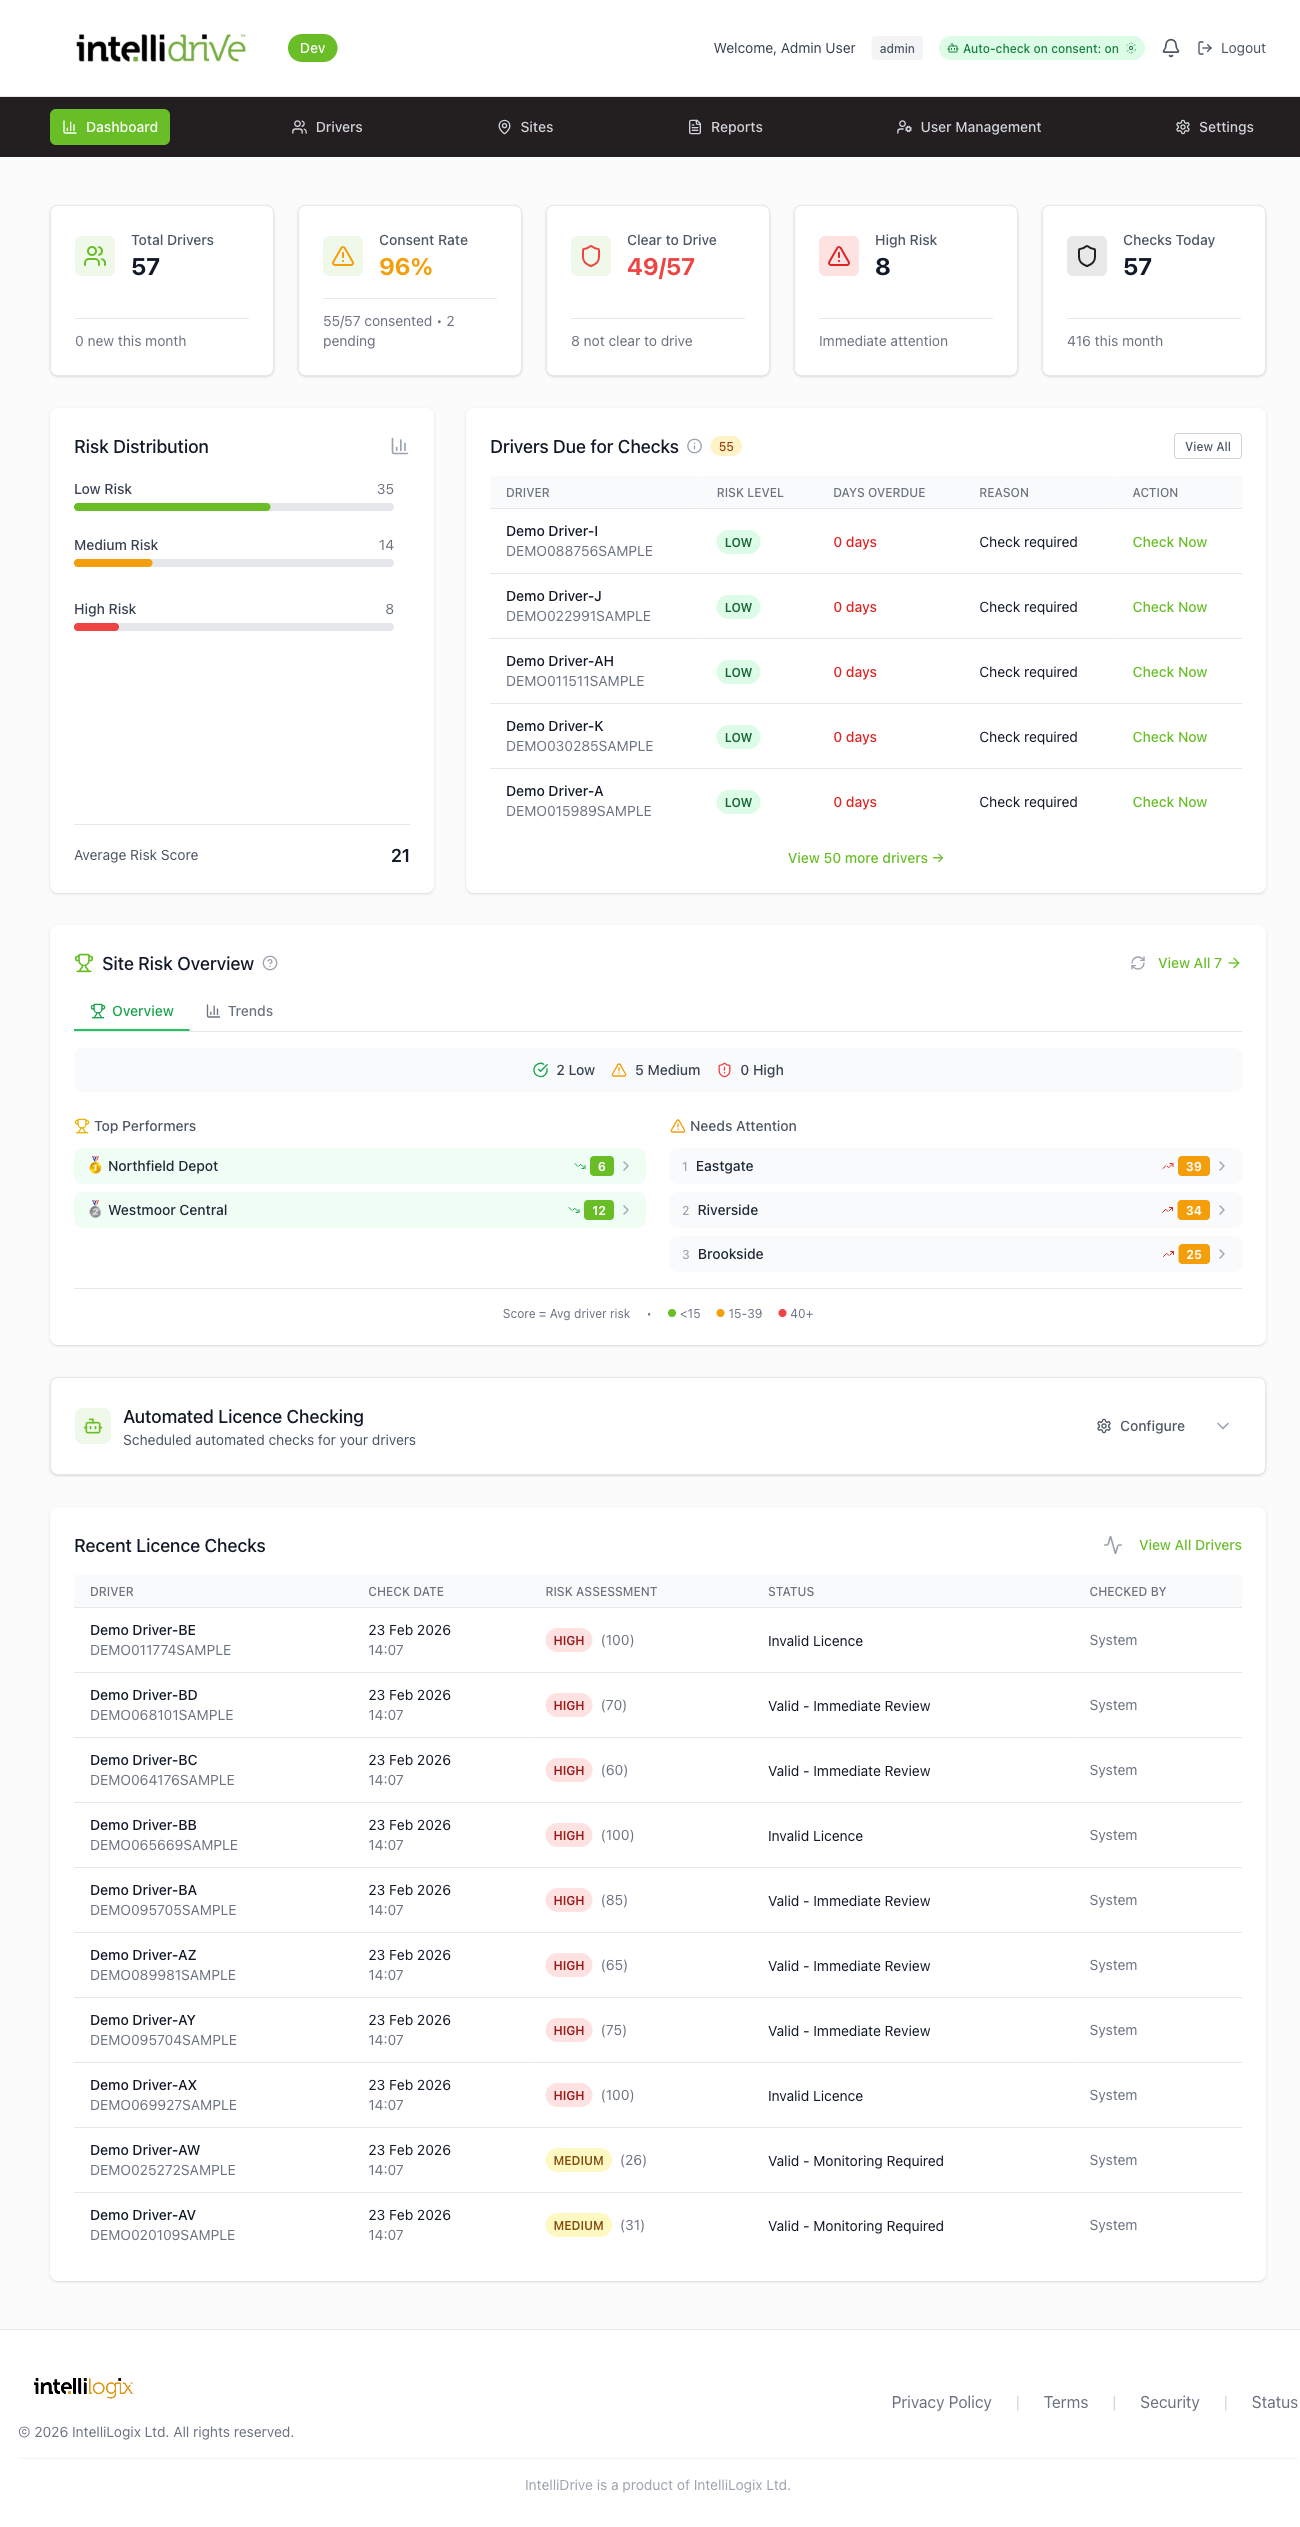Click the 2 Low check-circle icon
Screen dimensions: 1300x2527
click(541, 1070)
